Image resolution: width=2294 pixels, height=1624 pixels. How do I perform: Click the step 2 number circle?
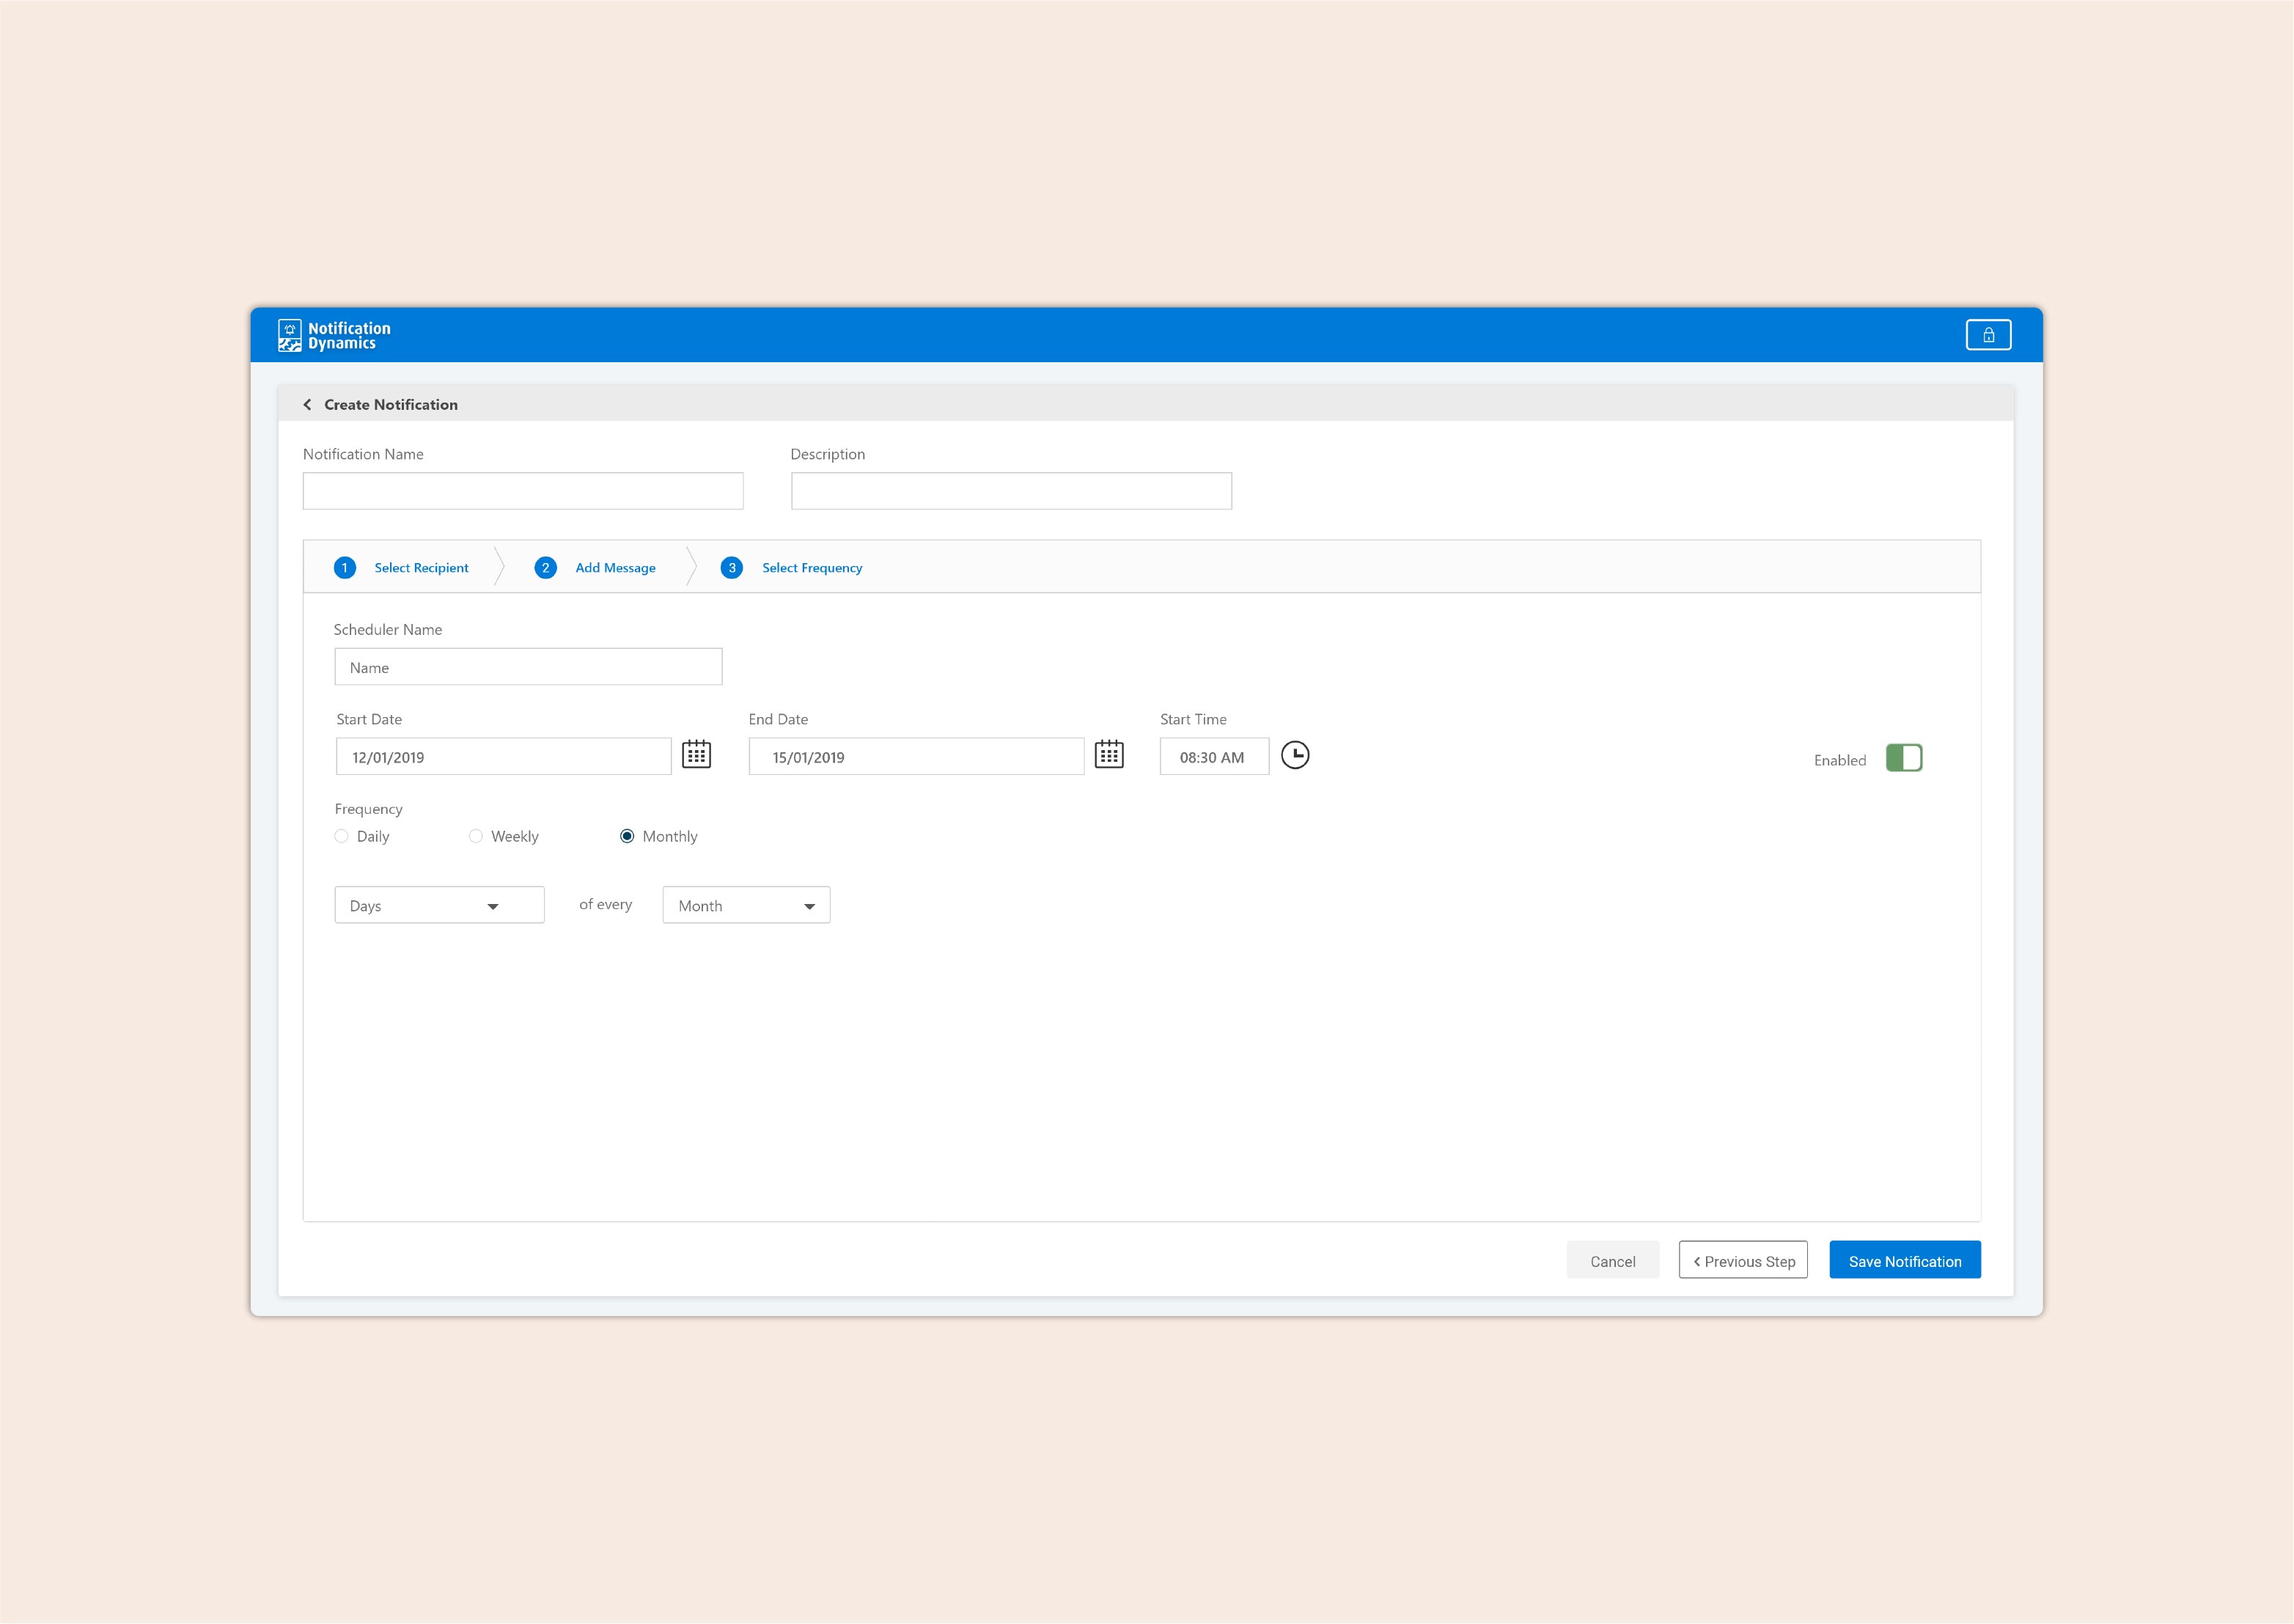point(545,567)
